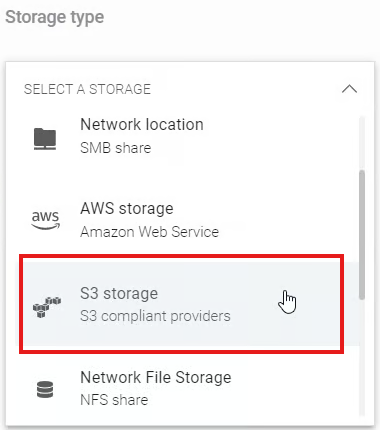Image resolution: width=380 pixels, height=430 pixels.
Task: Collapse the Select a Storage dropdown chevron
Action: point(349,89)
